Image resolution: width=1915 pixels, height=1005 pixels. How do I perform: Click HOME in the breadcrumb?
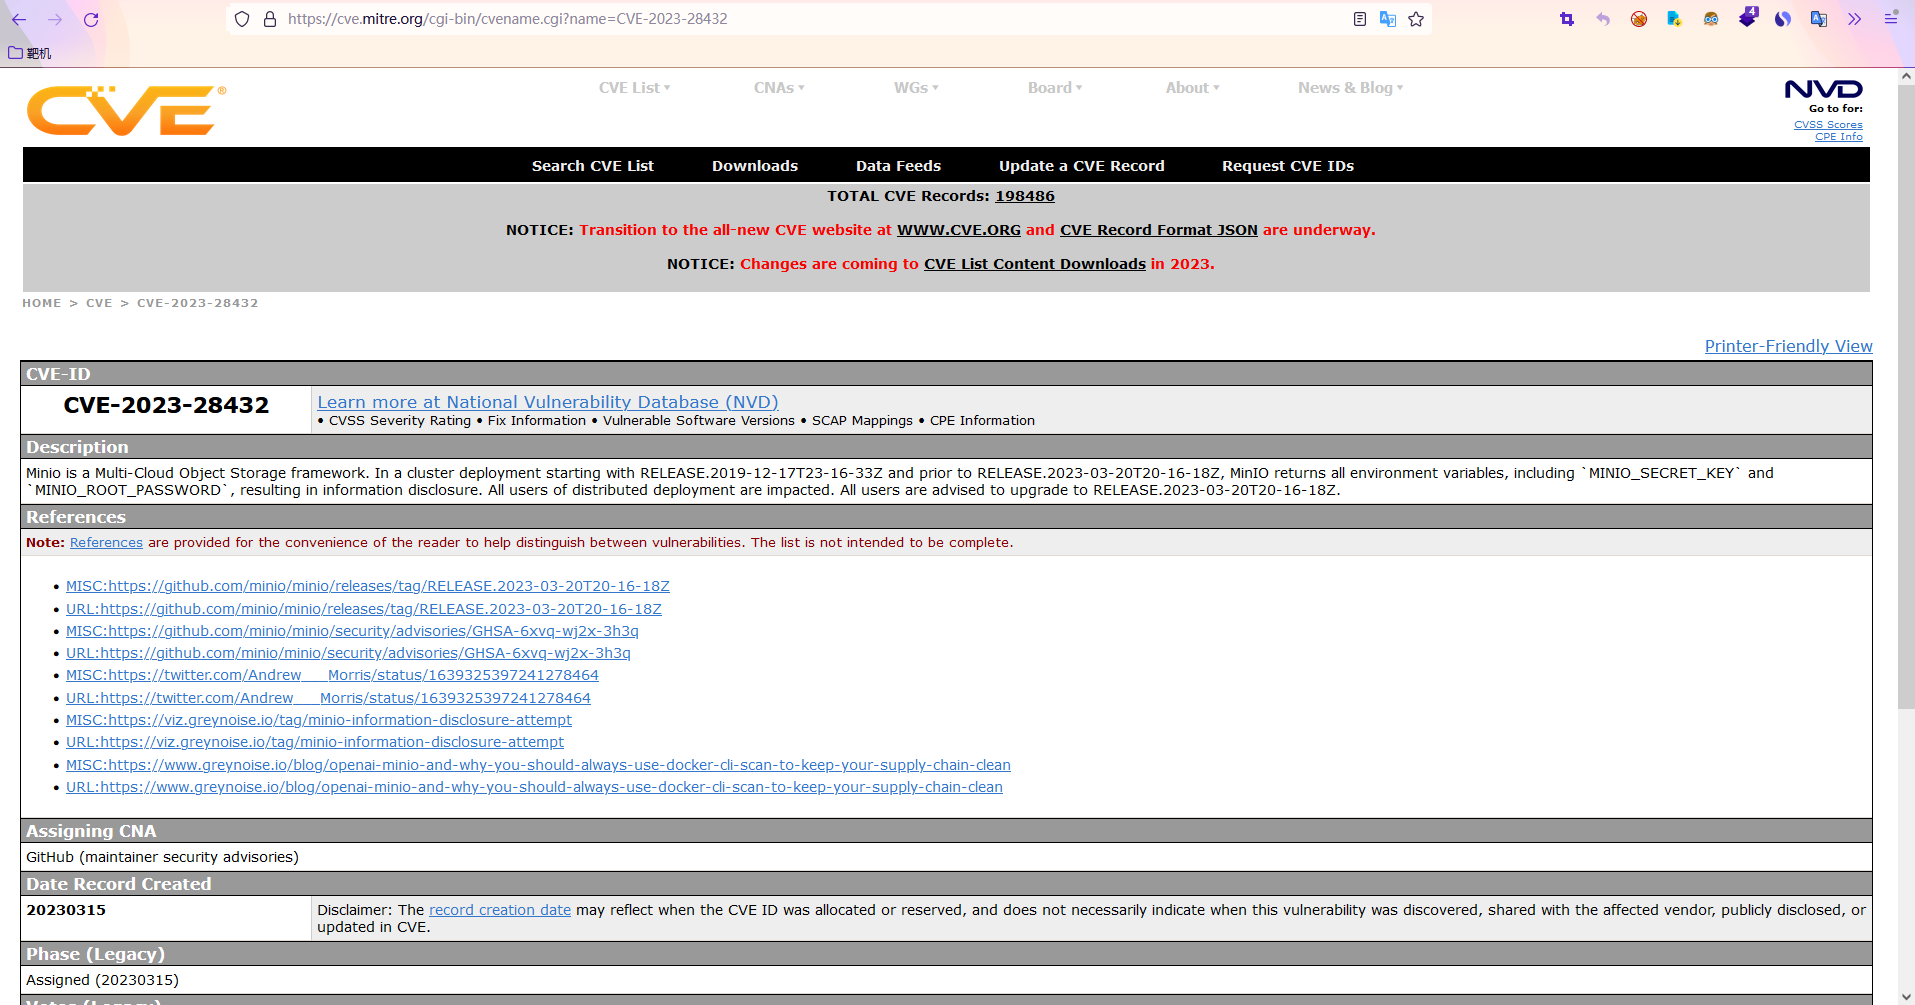point(42,303)
